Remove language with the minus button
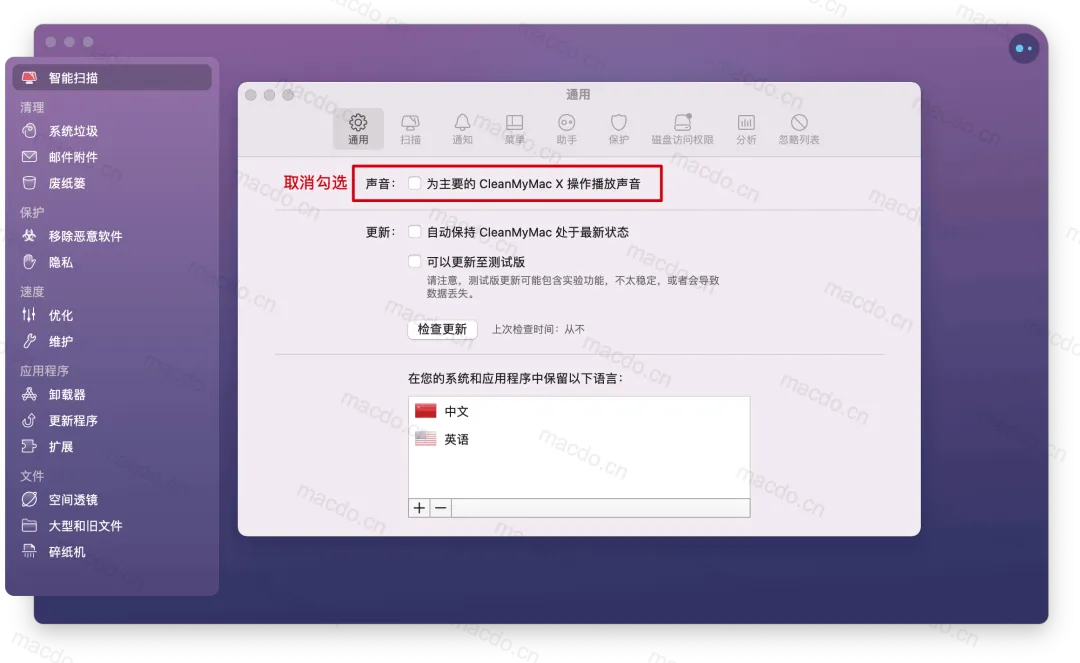The height and width of the screenshot is (663, 1080). [x=441, y=508]
